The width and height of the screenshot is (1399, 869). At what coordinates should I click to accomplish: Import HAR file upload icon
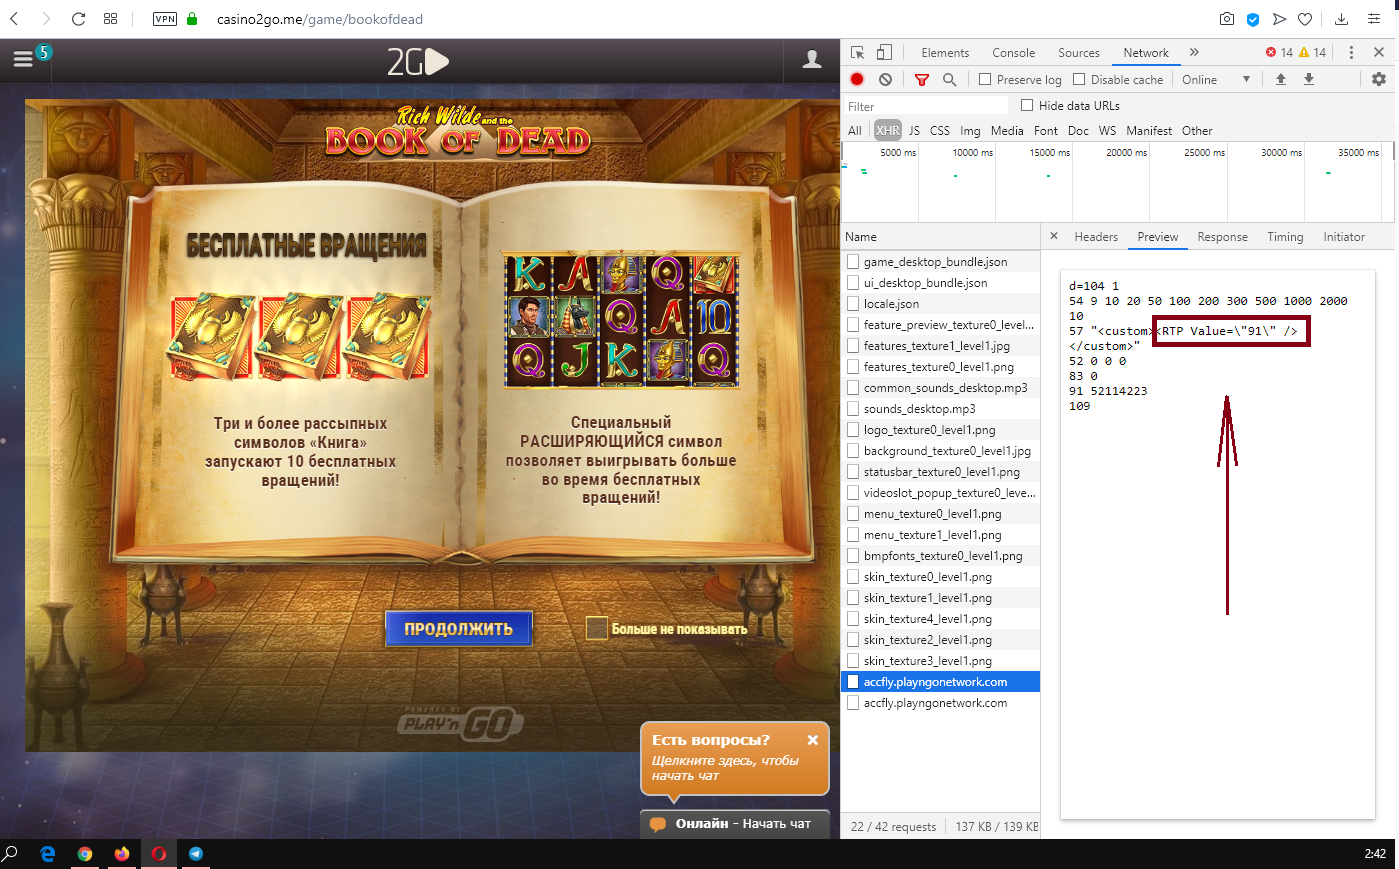1280,79
